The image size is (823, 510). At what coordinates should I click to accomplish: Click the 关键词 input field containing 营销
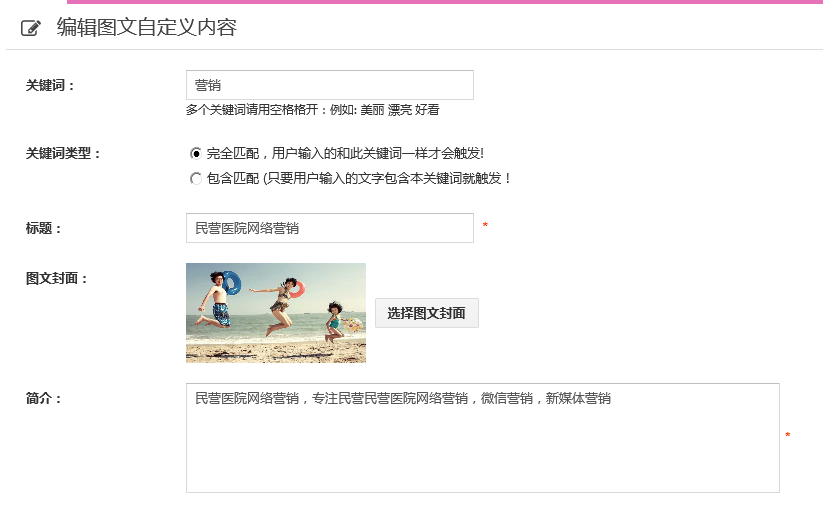click(330, 85)
